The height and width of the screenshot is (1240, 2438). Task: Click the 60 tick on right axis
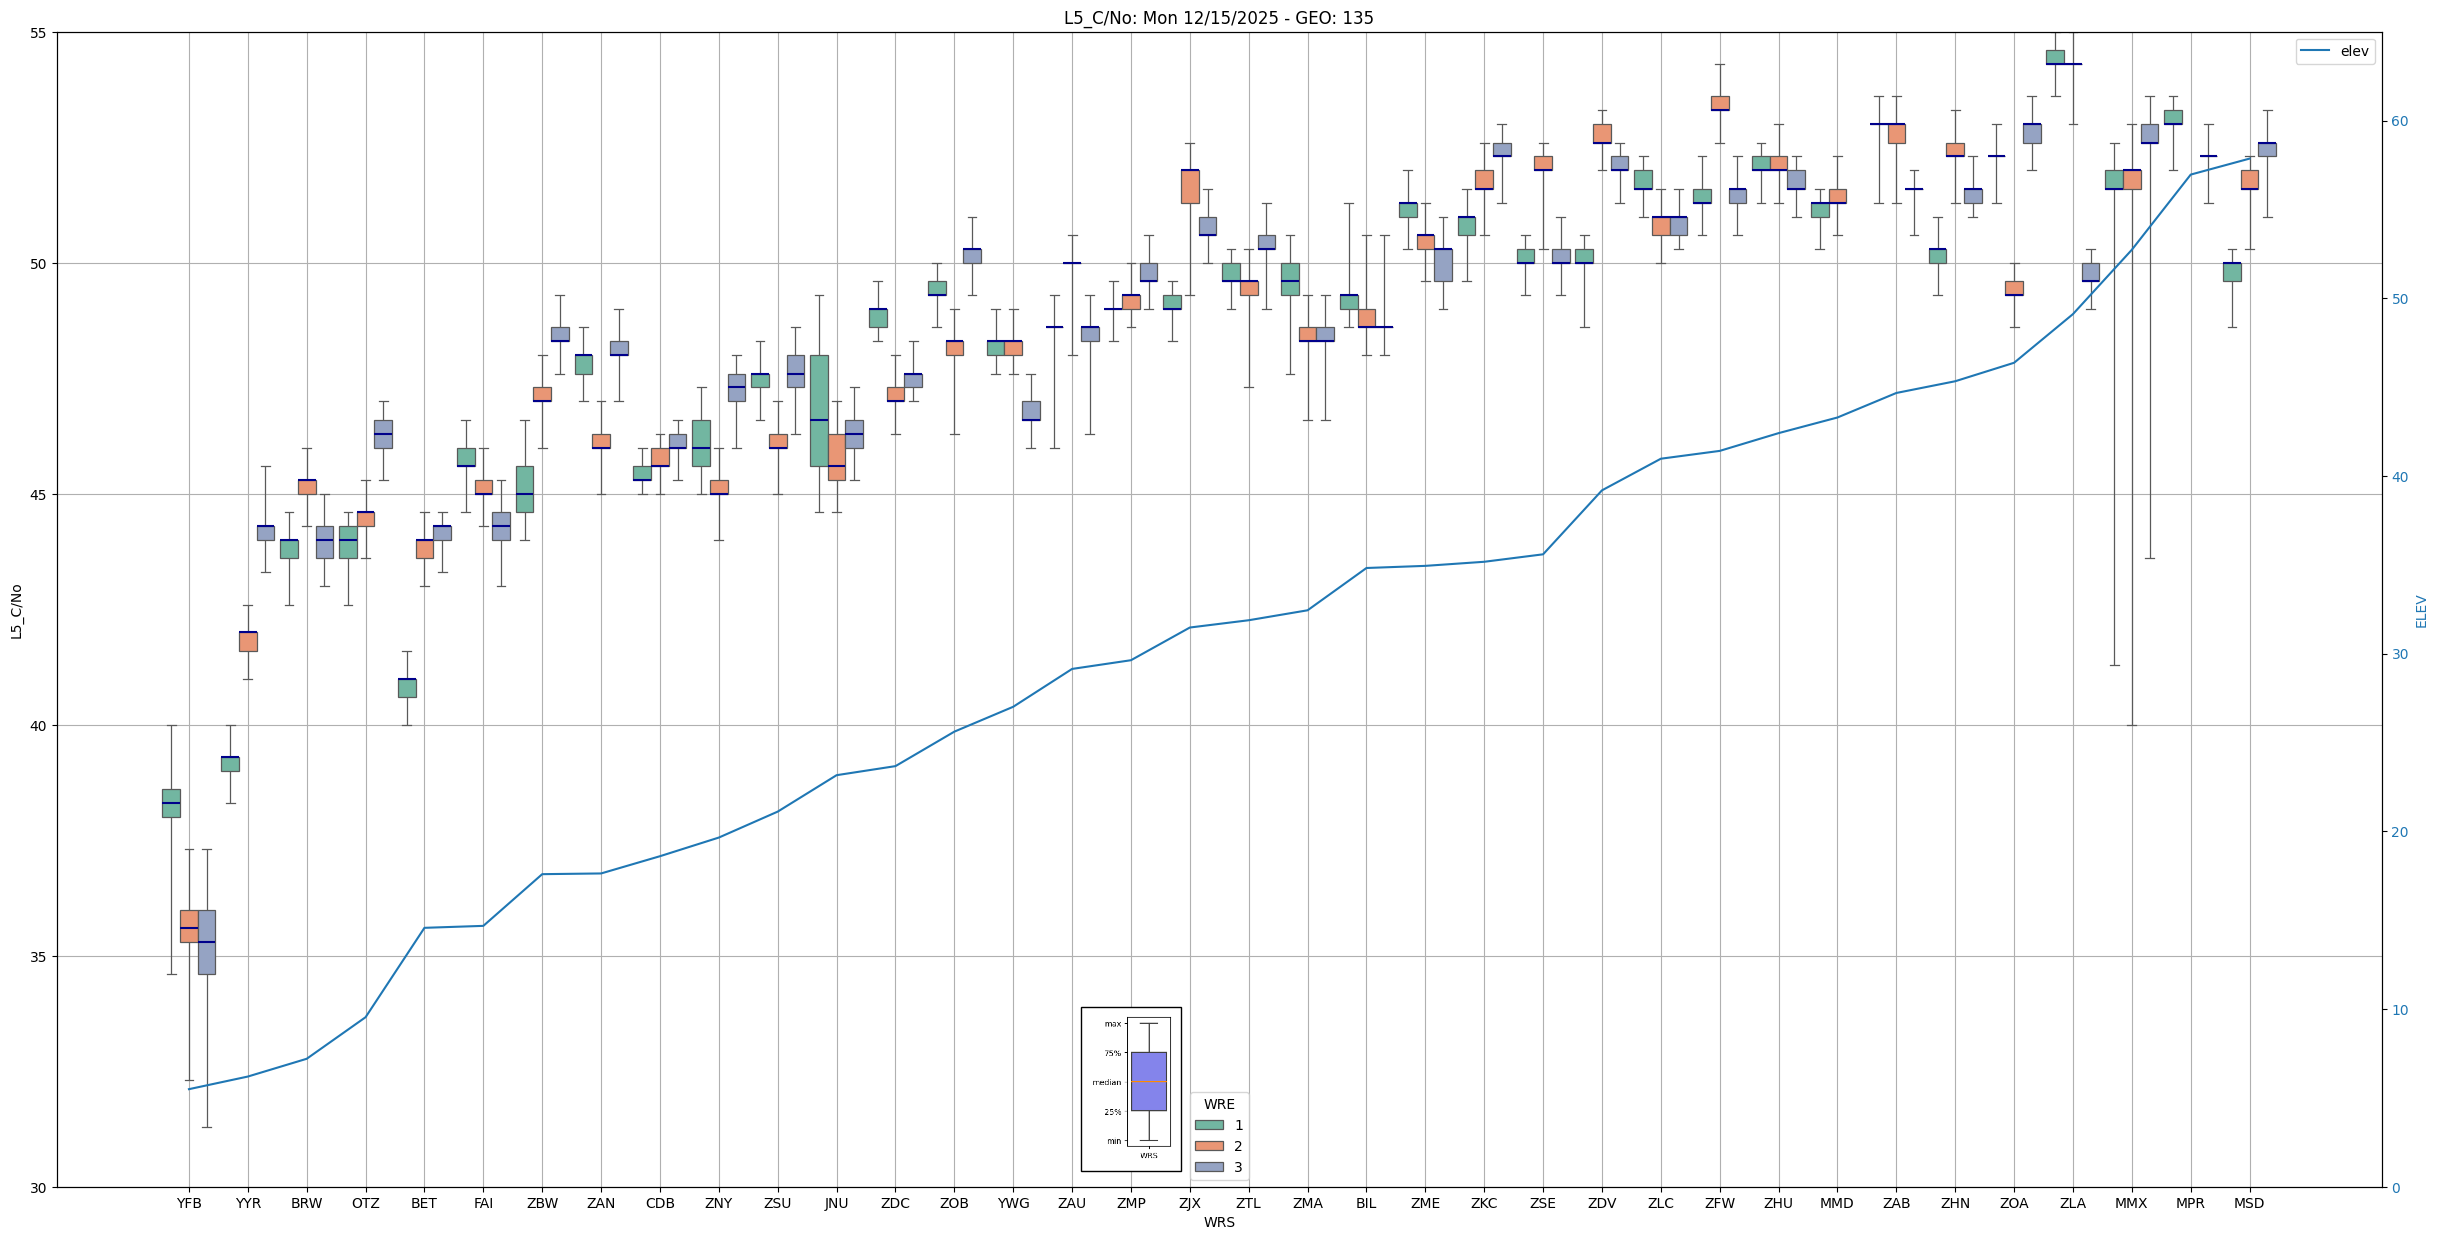pos(2399,122)
